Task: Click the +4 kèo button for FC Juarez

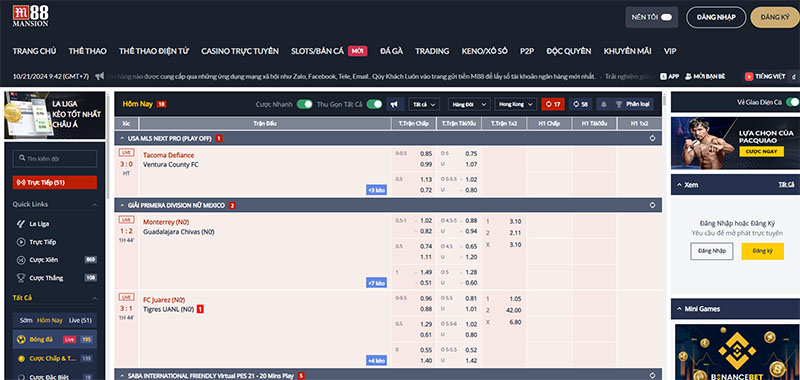Action: tap(377, 360)
